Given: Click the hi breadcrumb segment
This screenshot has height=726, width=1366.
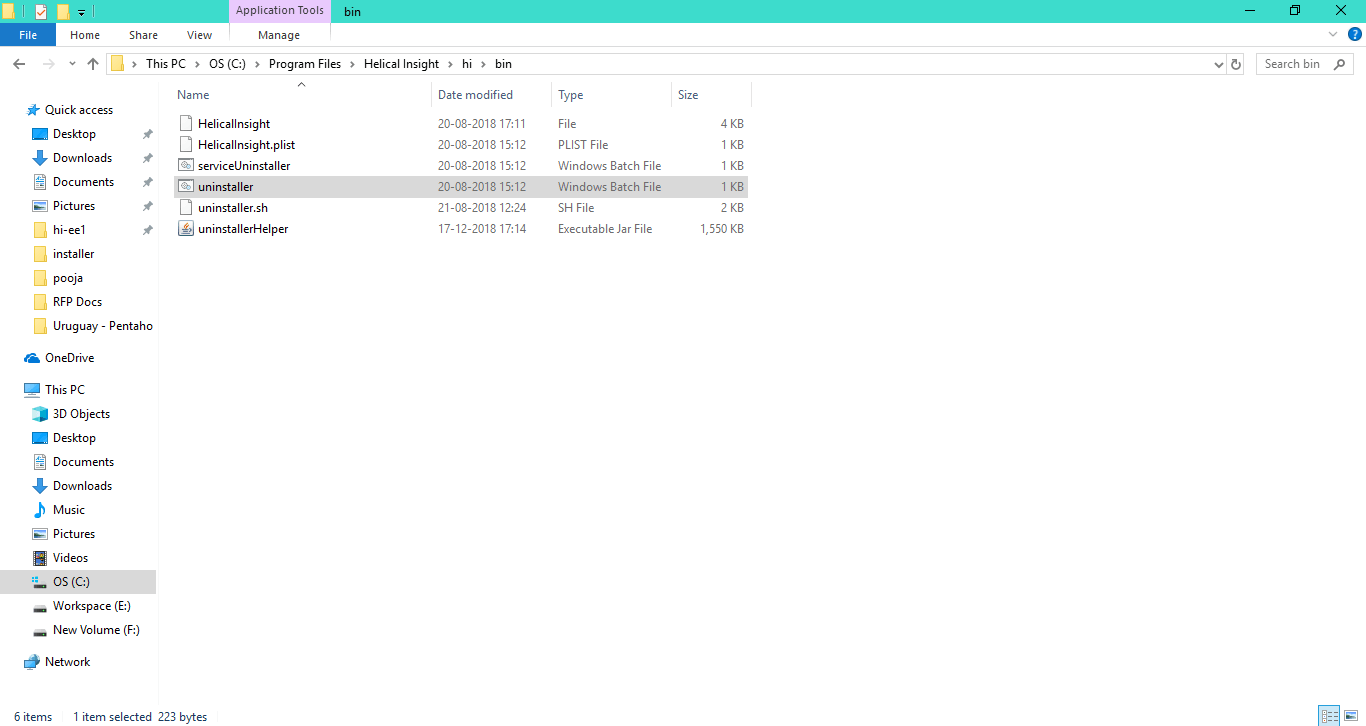Looking at the screenshot, I should click(x=467, y=64).
